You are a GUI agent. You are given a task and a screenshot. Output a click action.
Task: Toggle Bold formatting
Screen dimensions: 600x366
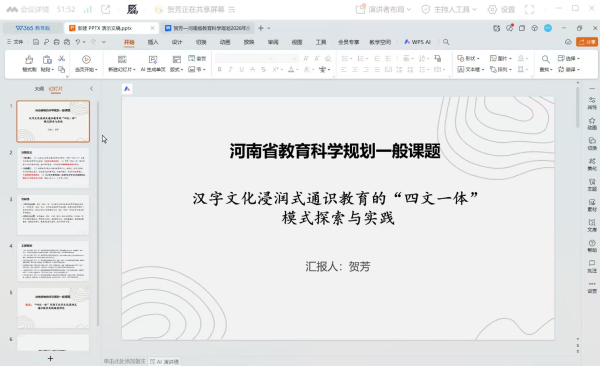coord(219,69)
